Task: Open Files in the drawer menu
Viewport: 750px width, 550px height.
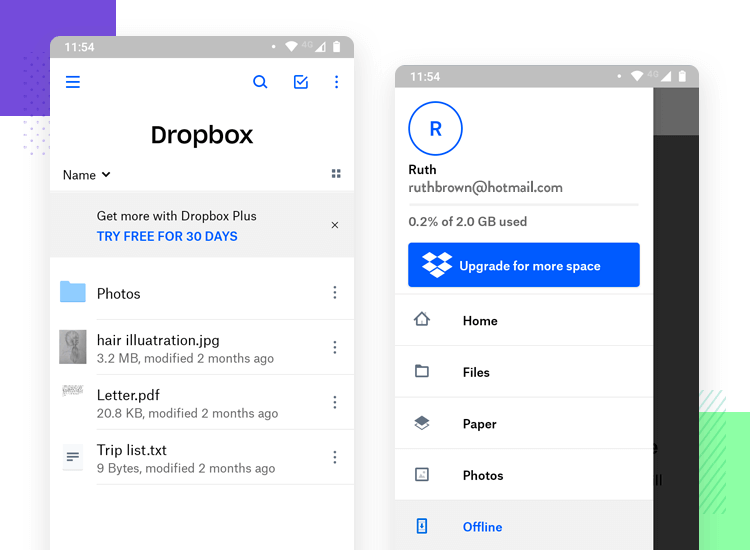Action: pyautogui.click(x=524, y=372)
